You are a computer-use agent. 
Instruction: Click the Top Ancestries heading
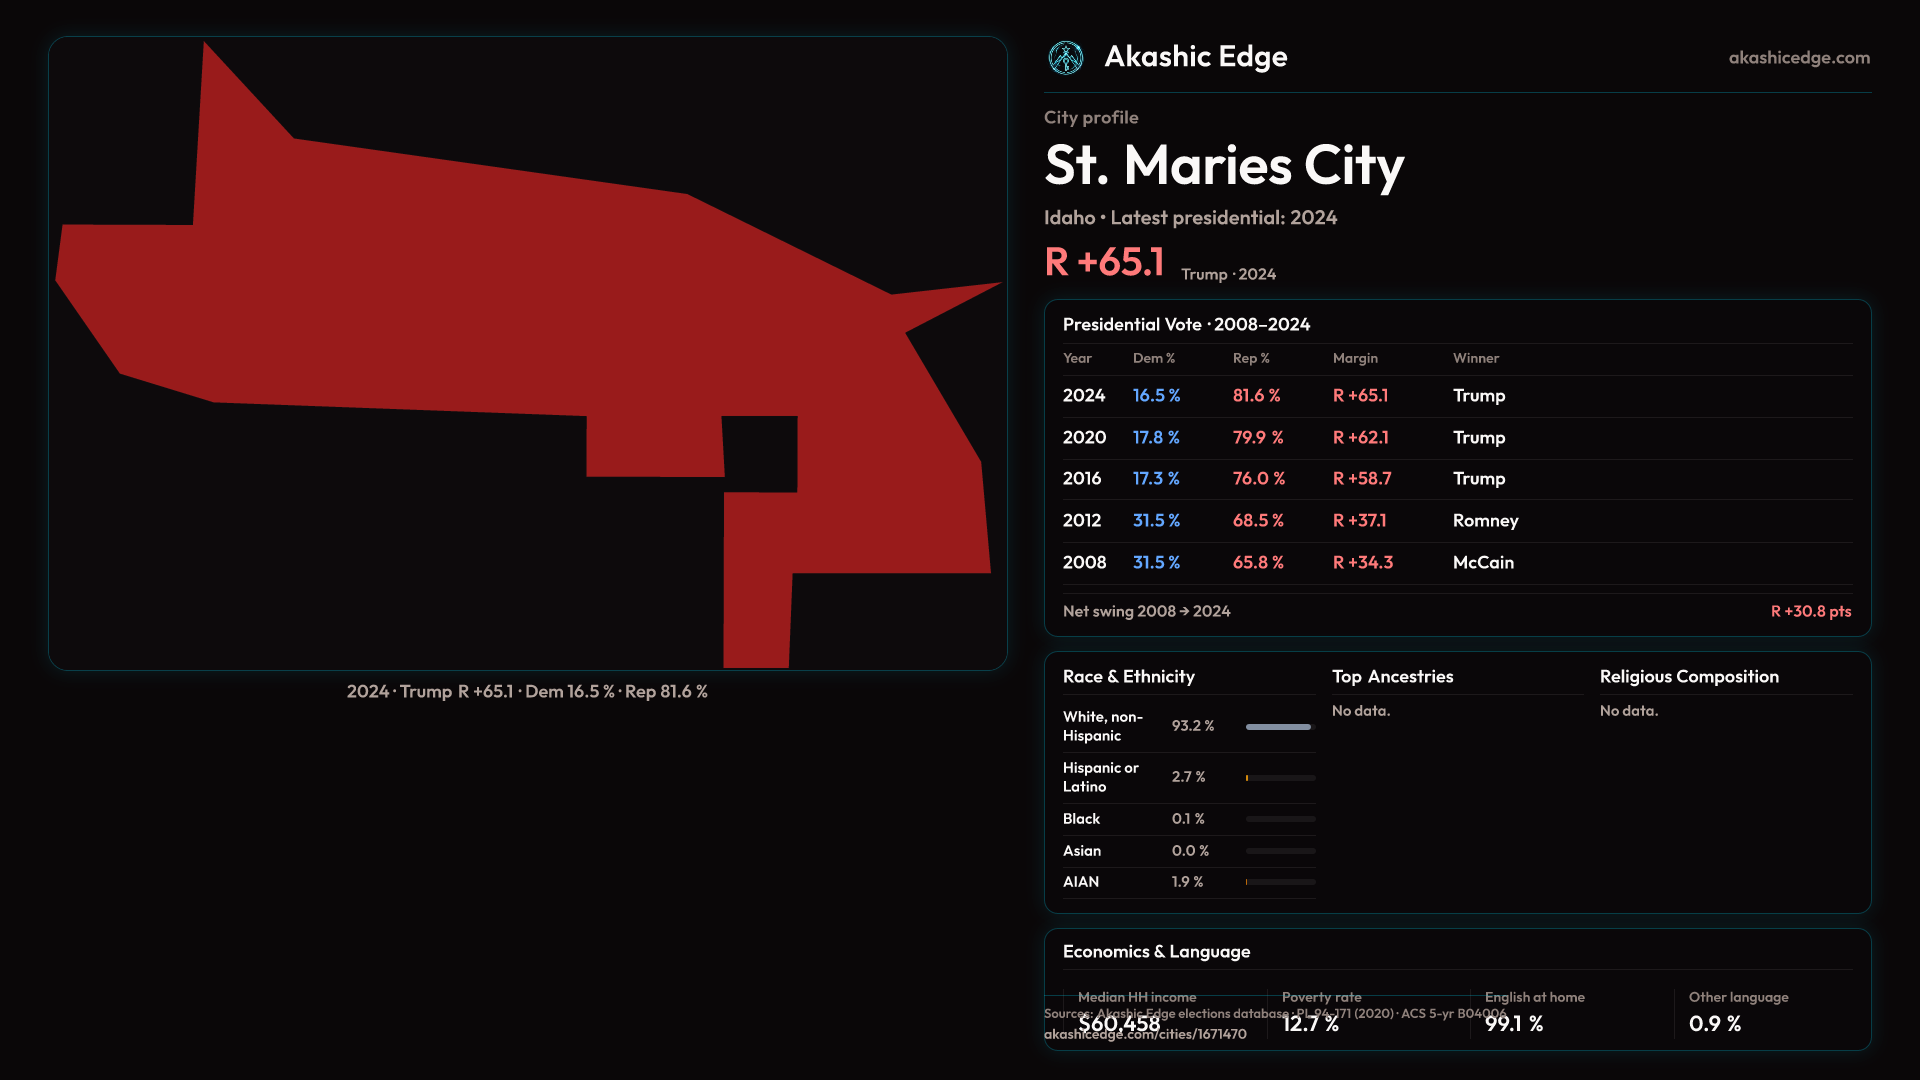click(x=1392, y=677)
